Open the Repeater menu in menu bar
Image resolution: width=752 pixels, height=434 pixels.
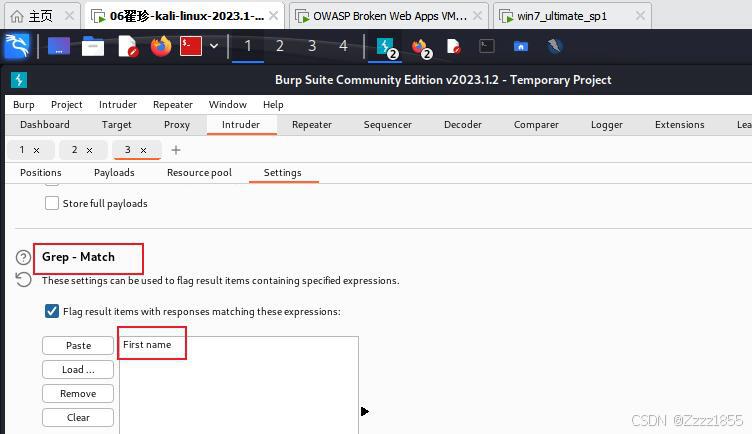tap(173, 105)
